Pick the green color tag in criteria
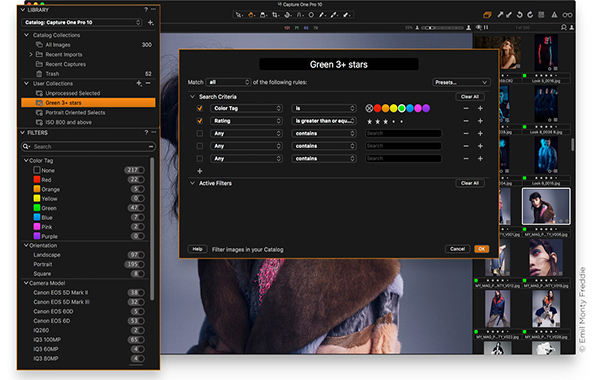Image resolution: width=600 pixels, height=380 pixels. pyautogui.click(x=402, y=108)
